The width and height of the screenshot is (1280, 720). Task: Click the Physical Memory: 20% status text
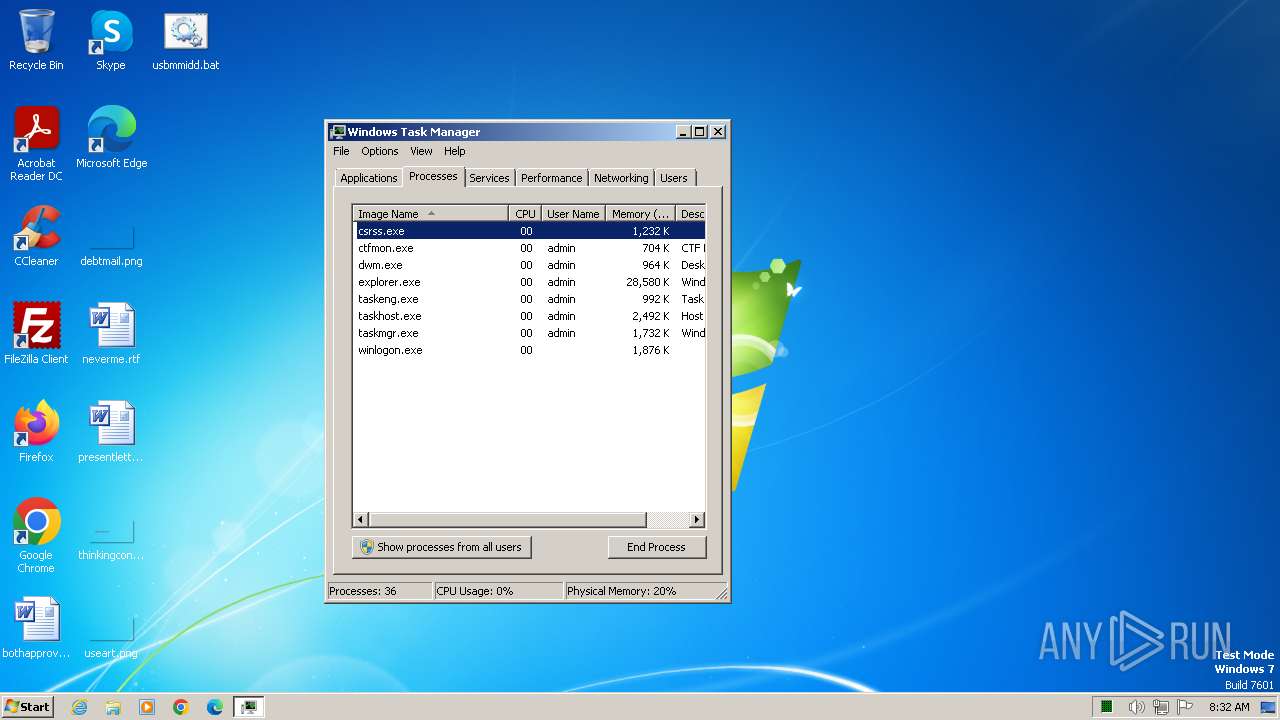[622, 591]
